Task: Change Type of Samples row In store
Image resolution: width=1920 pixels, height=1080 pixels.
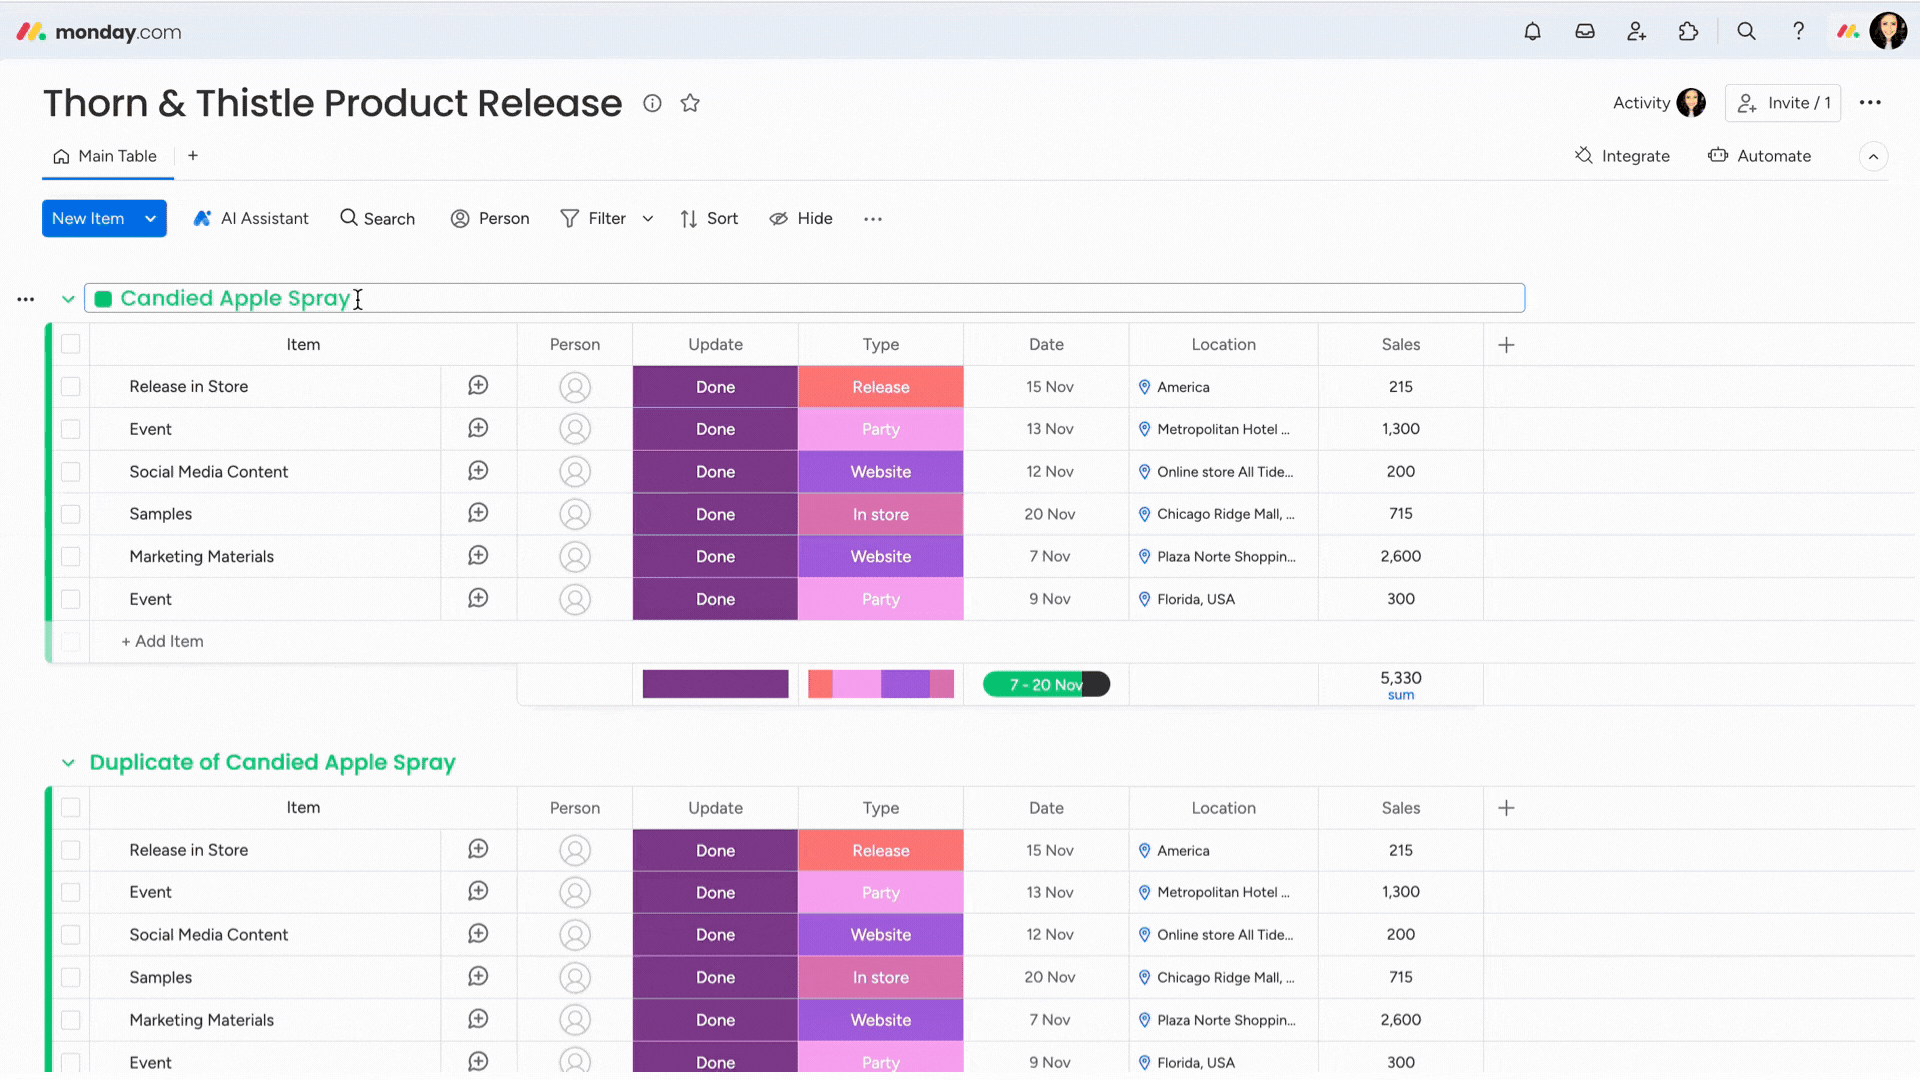Action: pyautogui.click(x=881, y=514)
